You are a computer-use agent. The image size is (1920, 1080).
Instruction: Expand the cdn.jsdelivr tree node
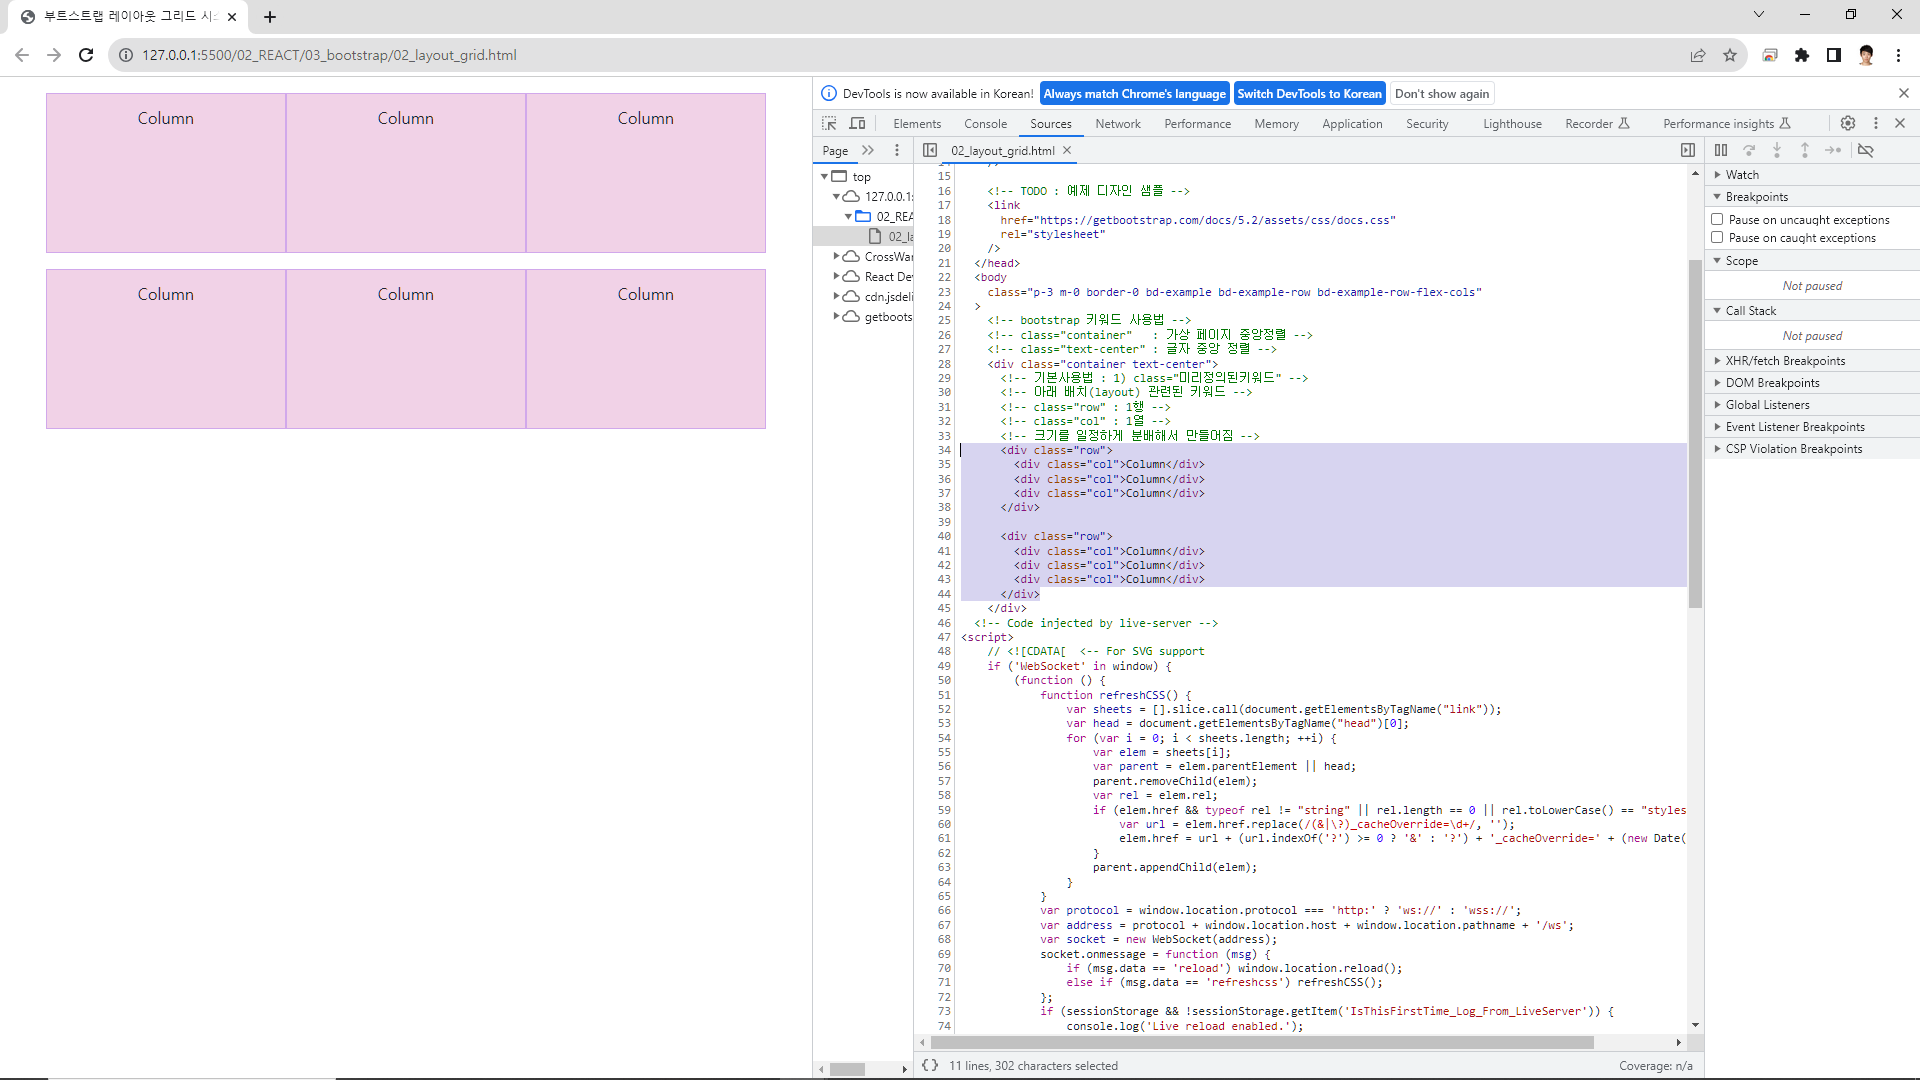[x=837, y=296]
